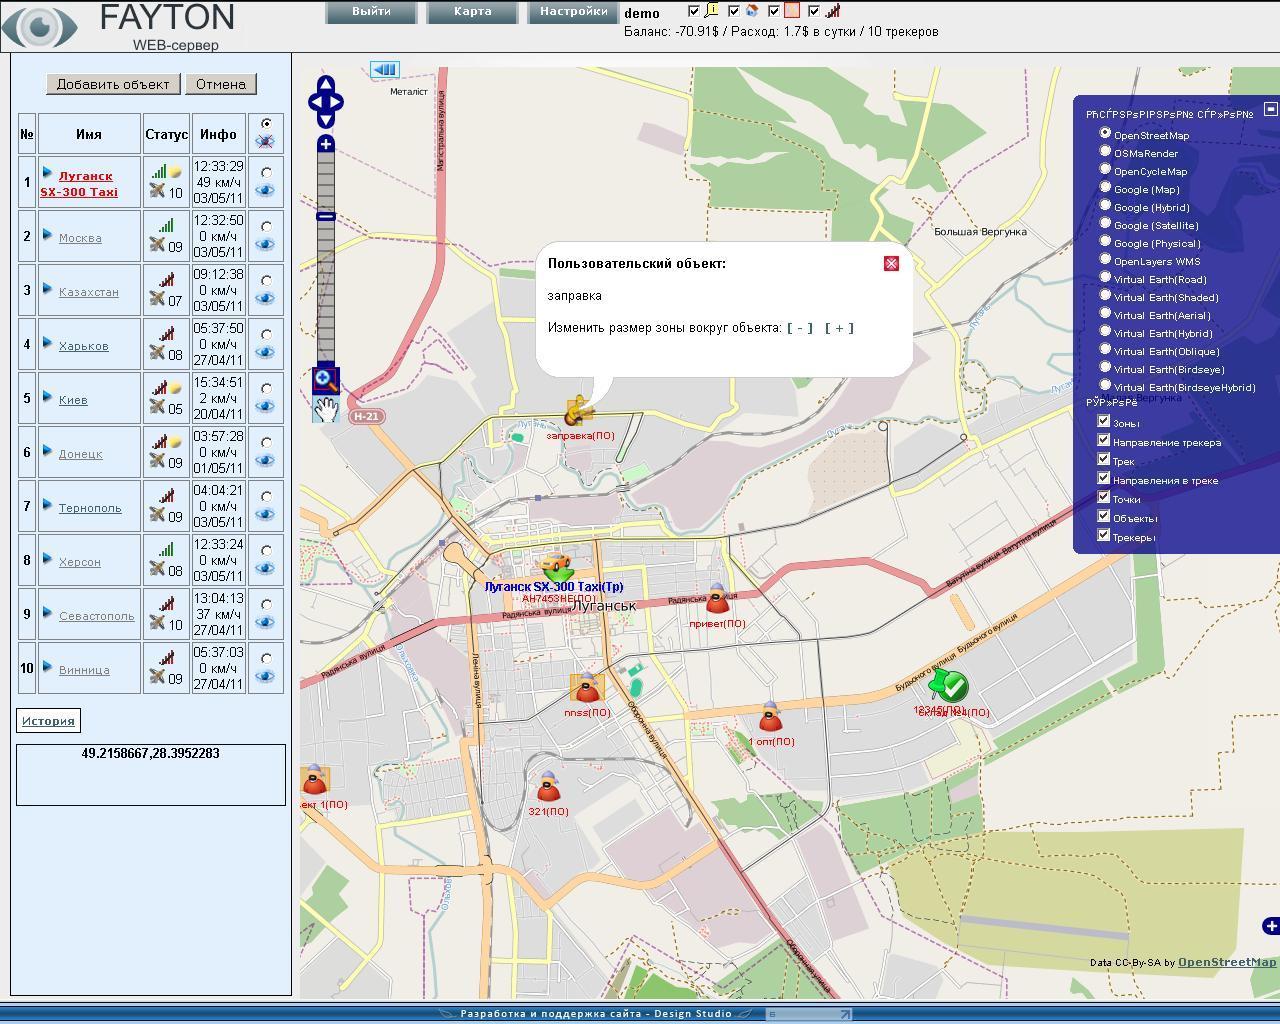This screenshot has height=1024, width=1280.
Task: Open the overview map plus button
Action: click(x=1271, y=926)
